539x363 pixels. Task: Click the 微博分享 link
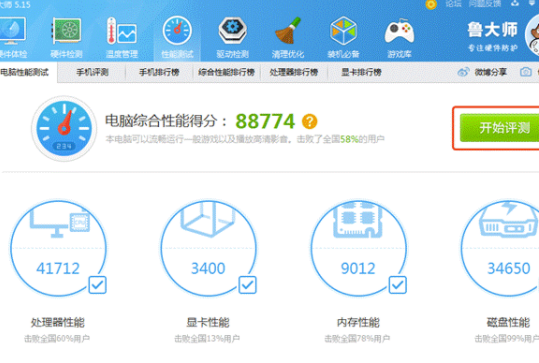click(x=491, y=72)
